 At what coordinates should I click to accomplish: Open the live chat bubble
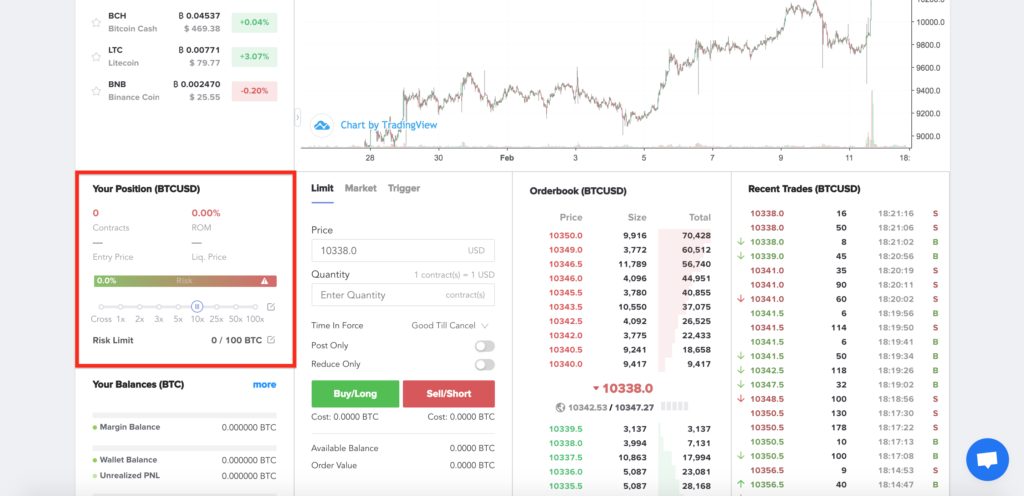tap(987, 459)
